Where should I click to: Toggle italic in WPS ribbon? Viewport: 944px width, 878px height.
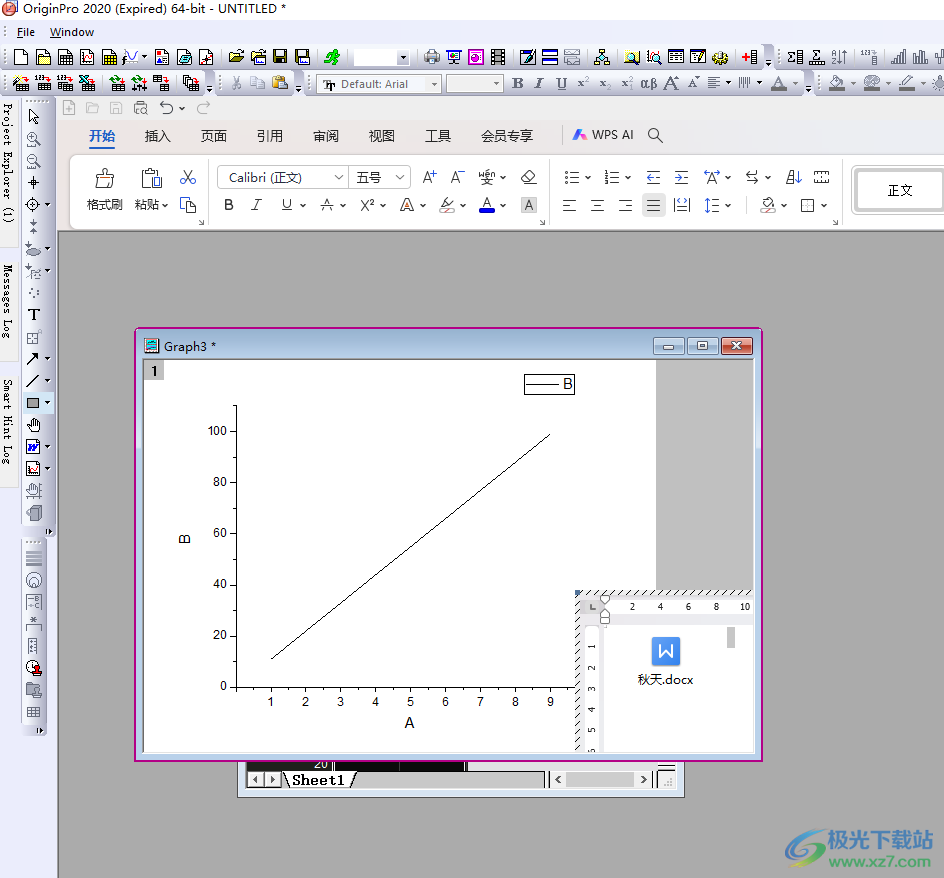click(256, 205)
